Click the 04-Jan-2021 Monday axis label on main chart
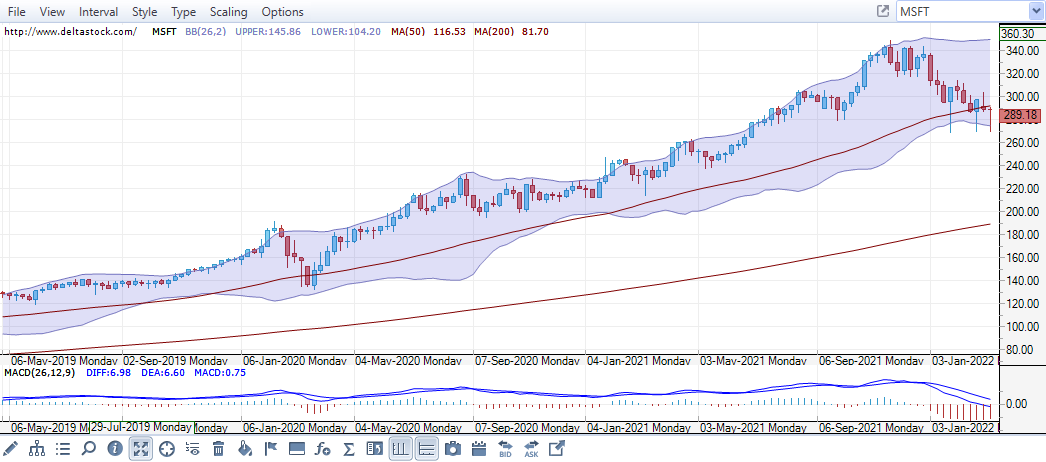Viewport: 1046px width, 462px height. 639,361
